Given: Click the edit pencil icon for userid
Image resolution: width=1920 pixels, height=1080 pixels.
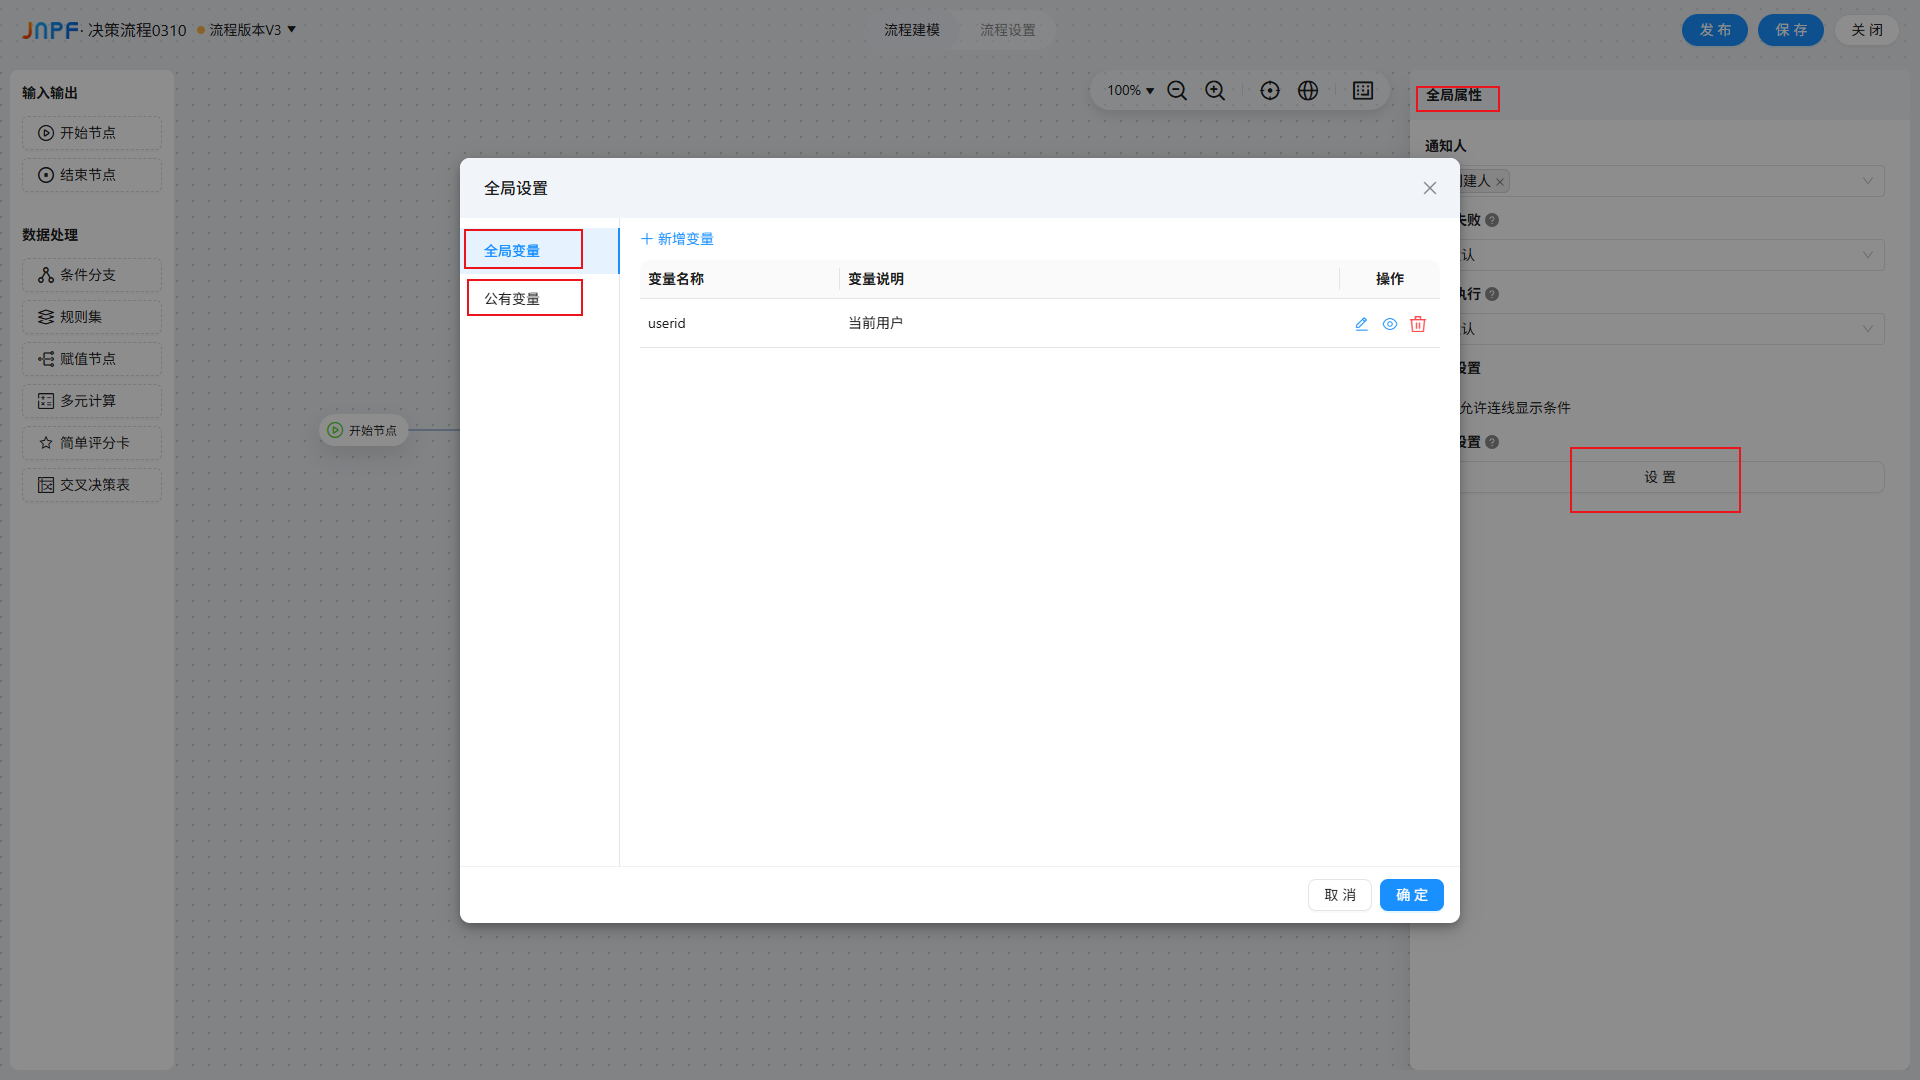Looking at the screenshot, I should (x=1361, y=324).
